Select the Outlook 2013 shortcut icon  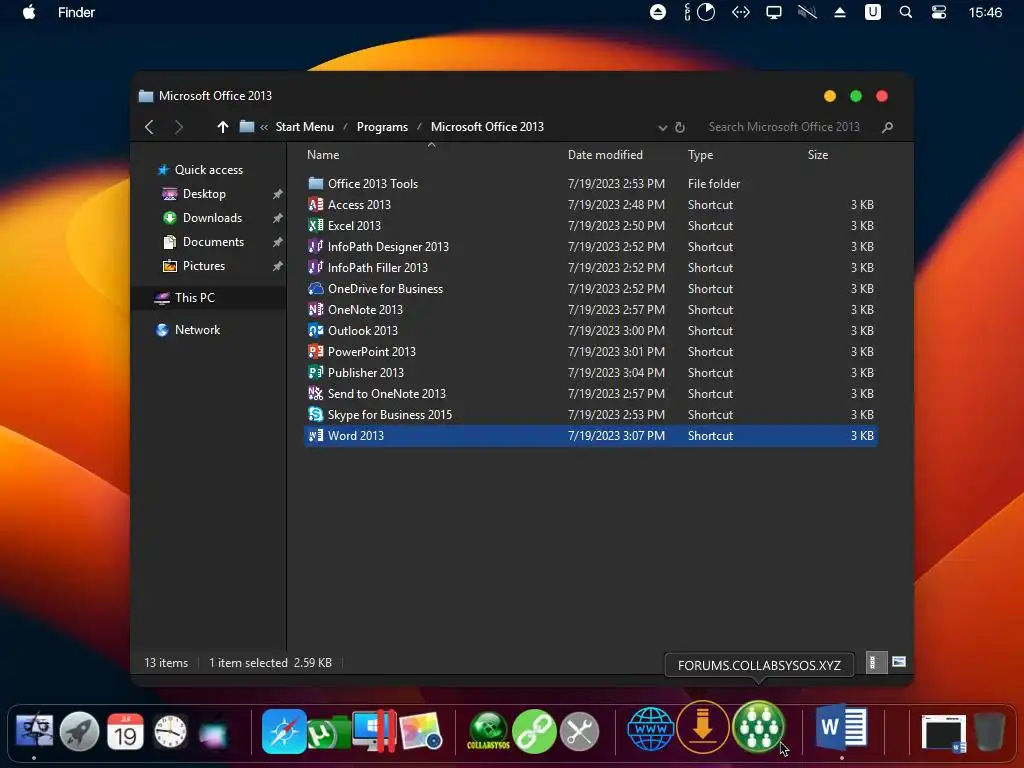(315, 330)
